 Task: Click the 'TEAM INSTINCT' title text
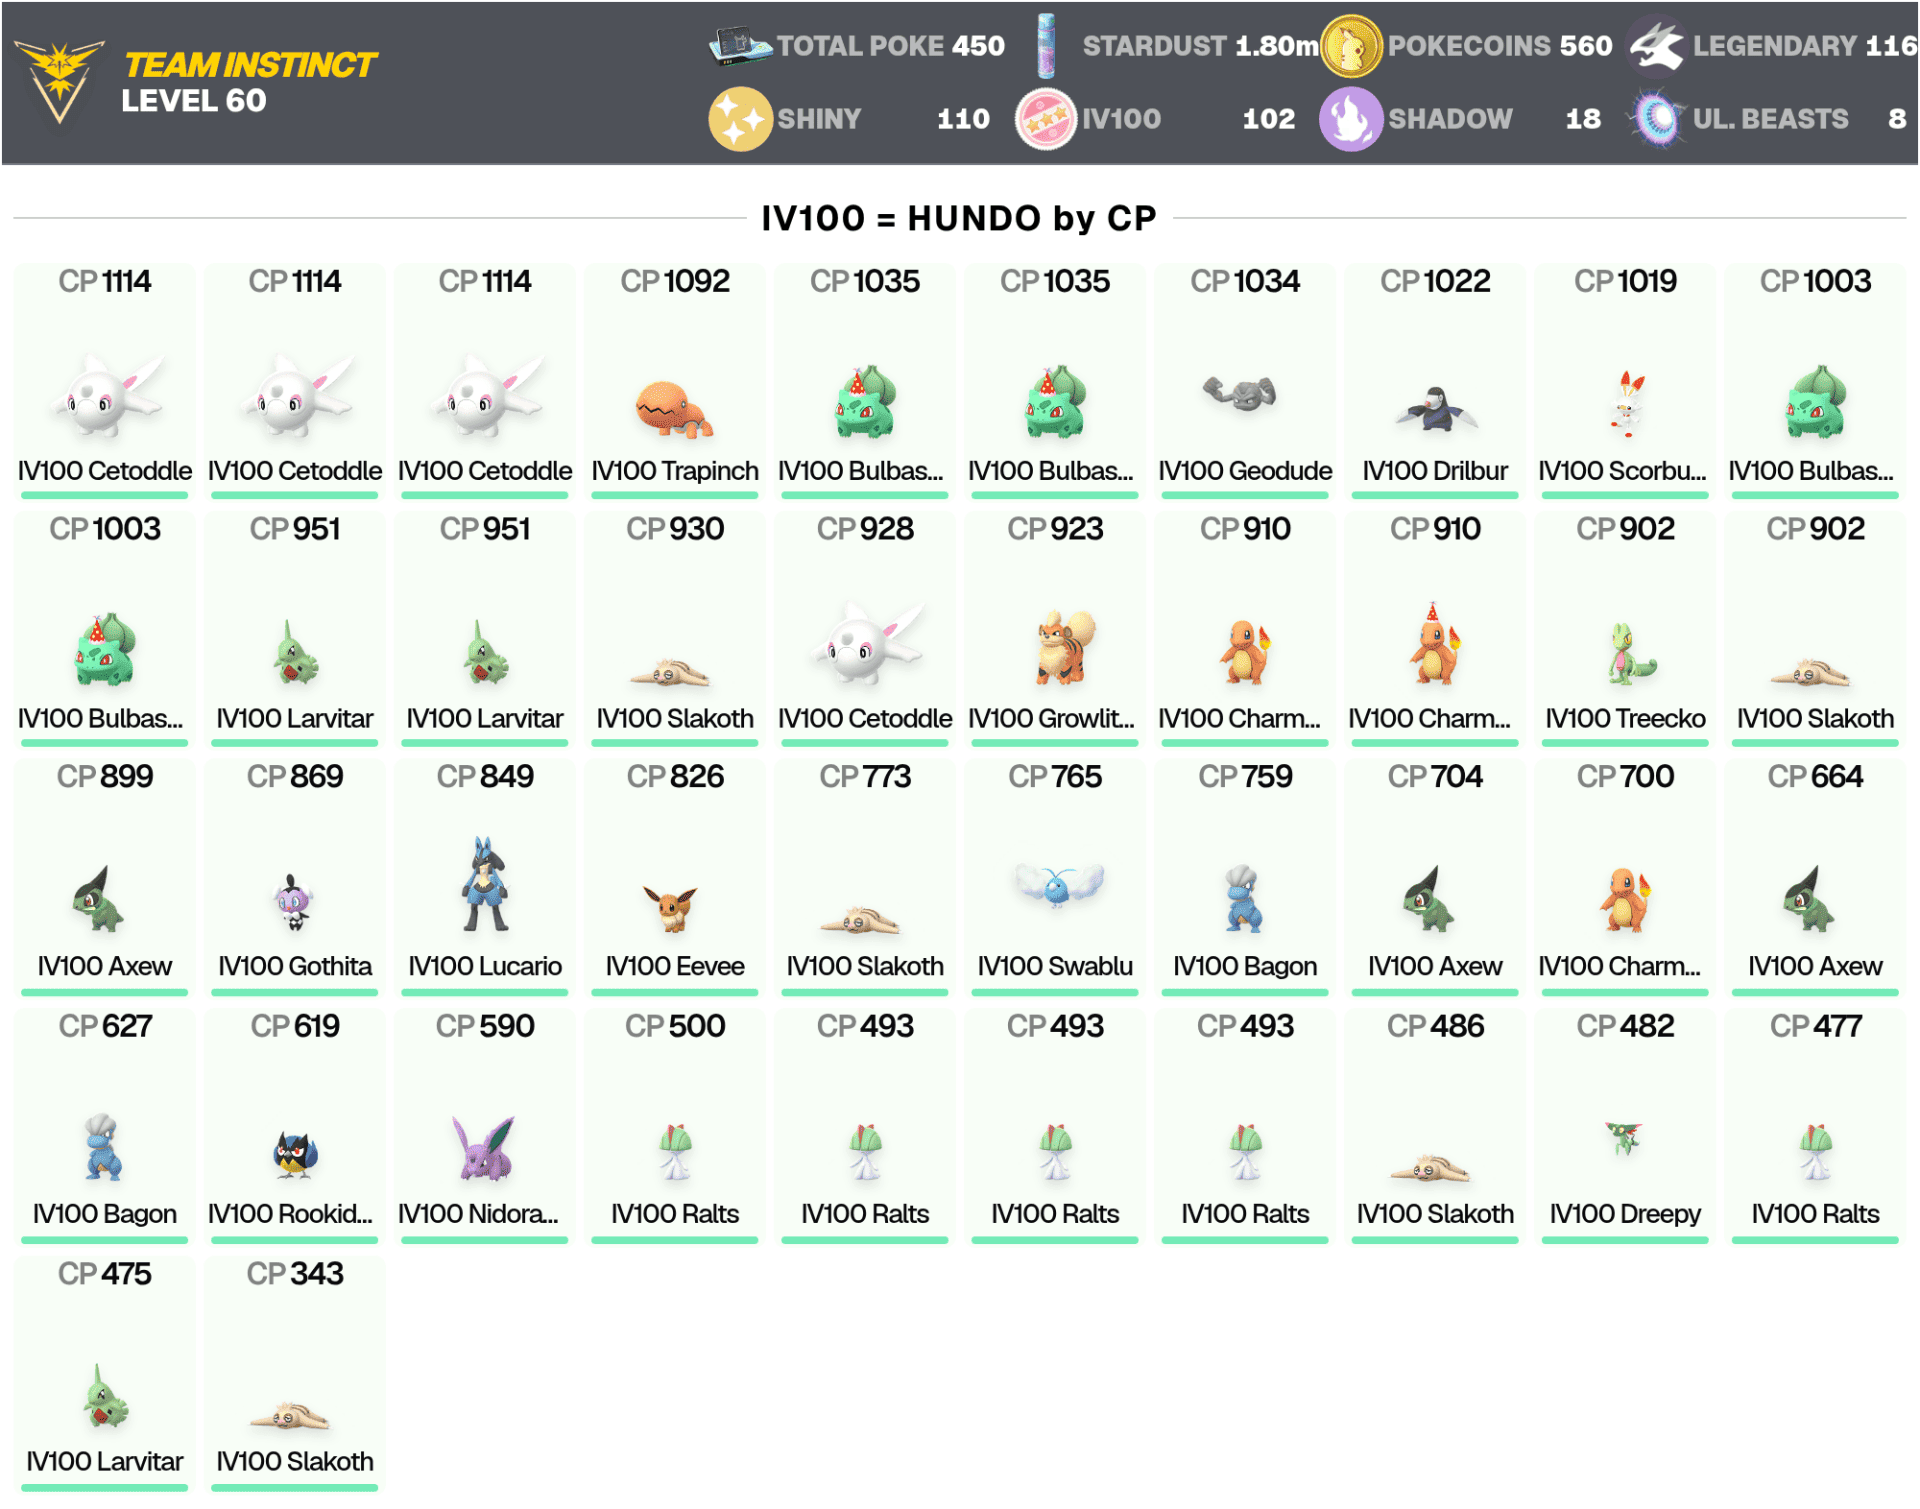(250, 65)
